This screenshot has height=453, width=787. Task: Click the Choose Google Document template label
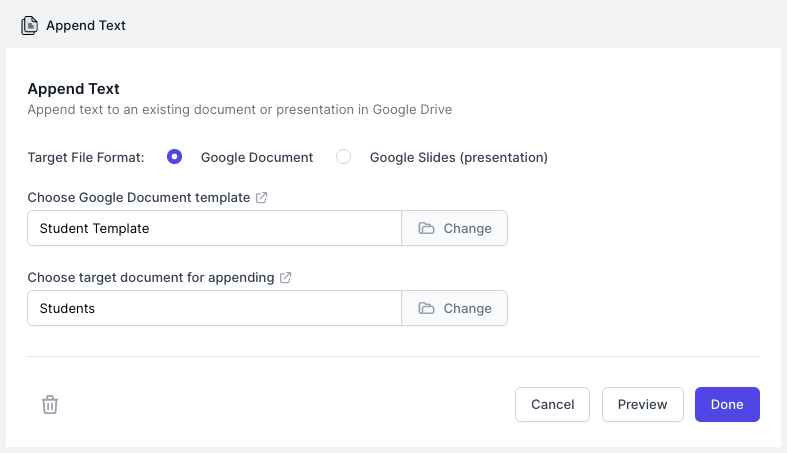(139, 198)
